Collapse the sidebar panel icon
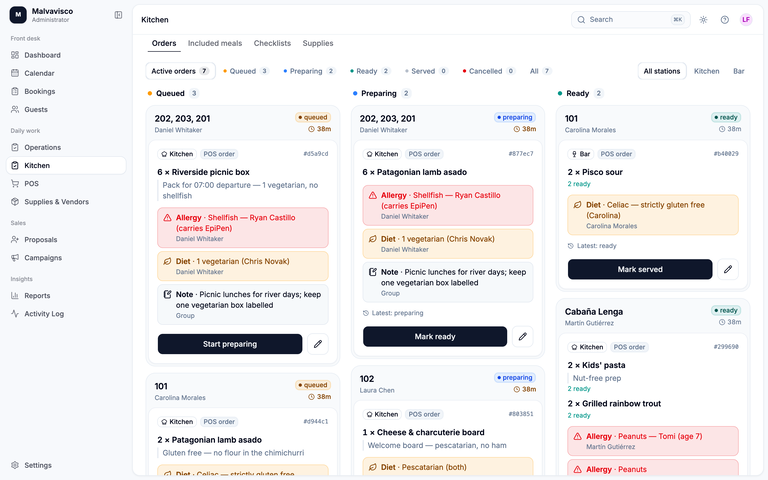 click(118, 15)
